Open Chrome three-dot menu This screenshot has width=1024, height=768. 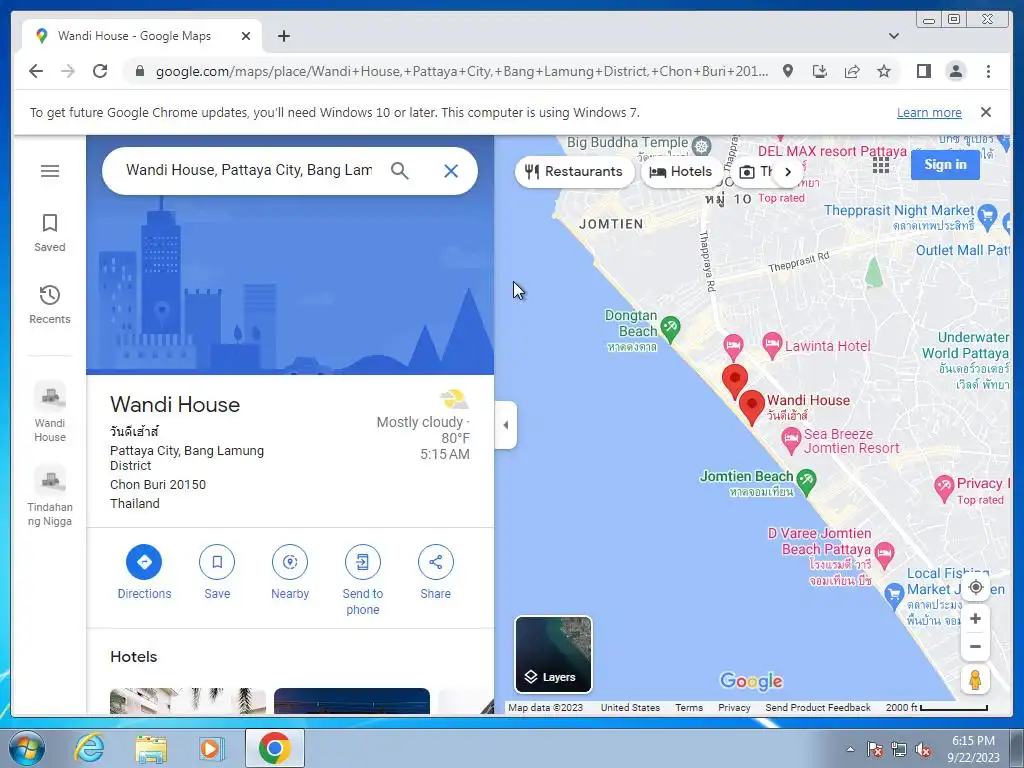point(988,71)
